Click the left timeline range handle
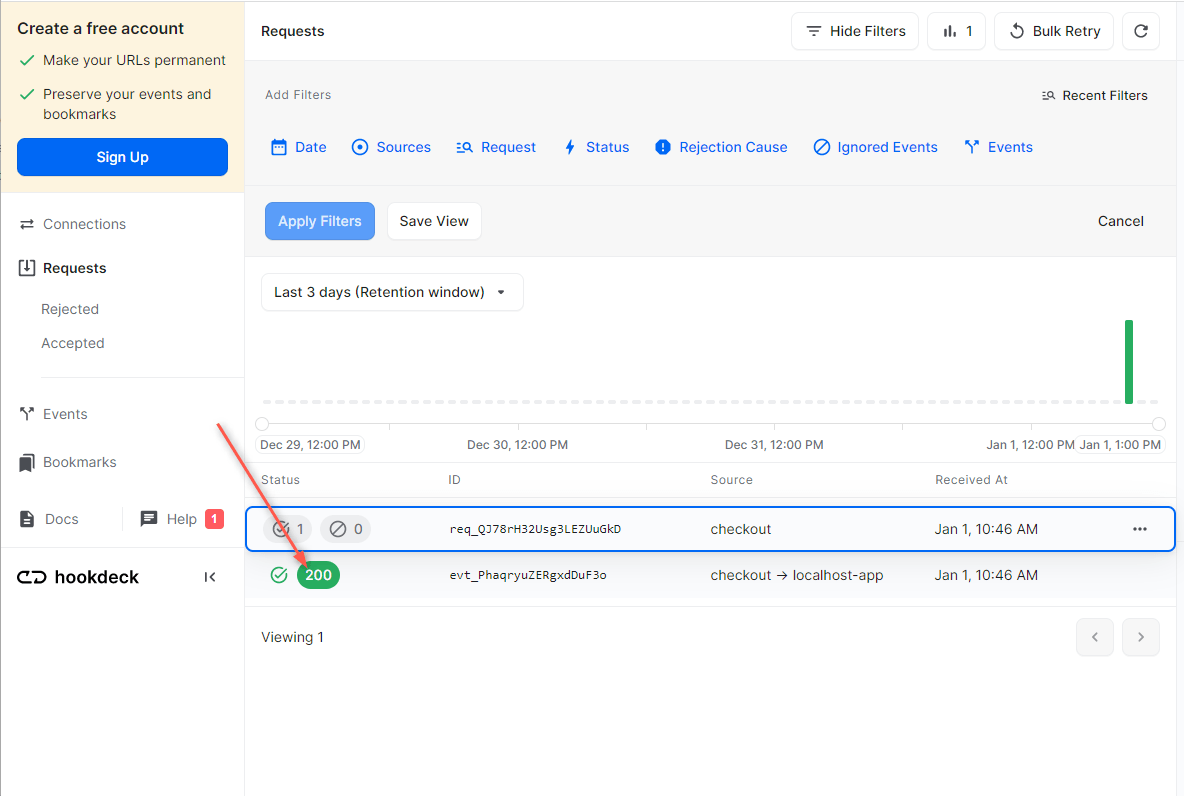This screenshot has height=796, width=1184. pos(262,423)
